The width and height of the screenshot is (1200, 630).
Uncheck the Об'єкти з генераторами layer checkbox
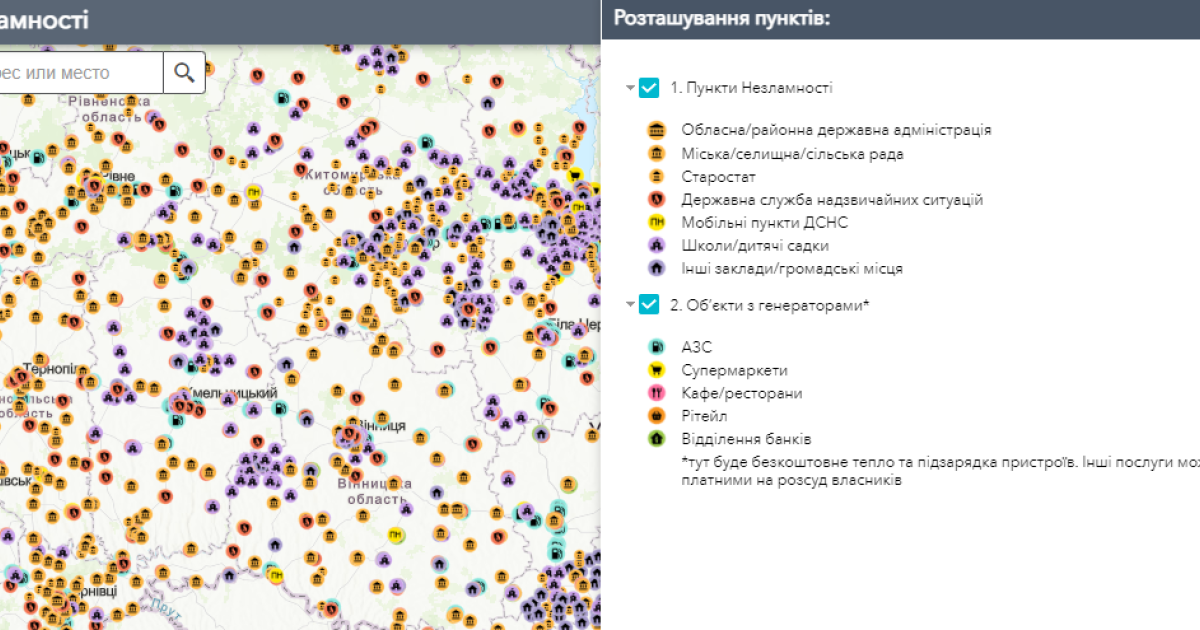649,305
